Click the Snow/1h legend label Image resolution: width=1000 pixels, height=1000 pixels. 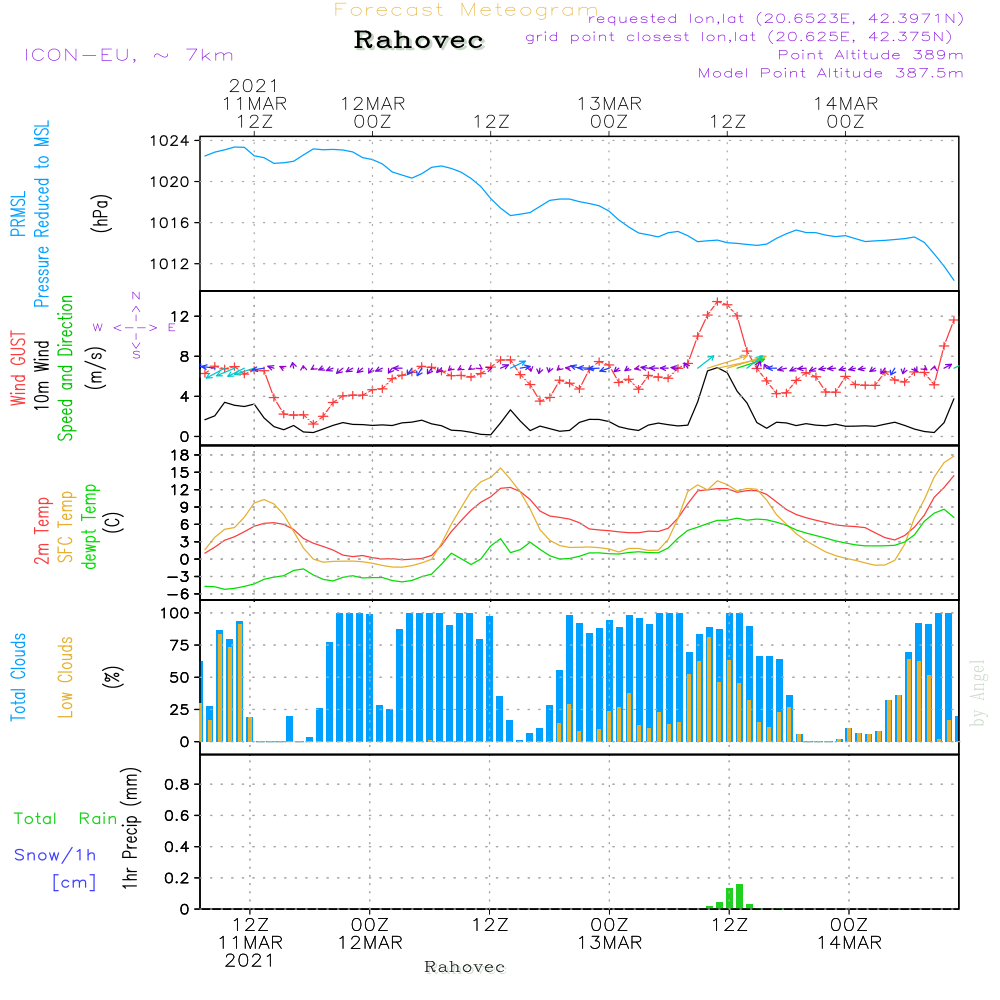coord(55,855)
